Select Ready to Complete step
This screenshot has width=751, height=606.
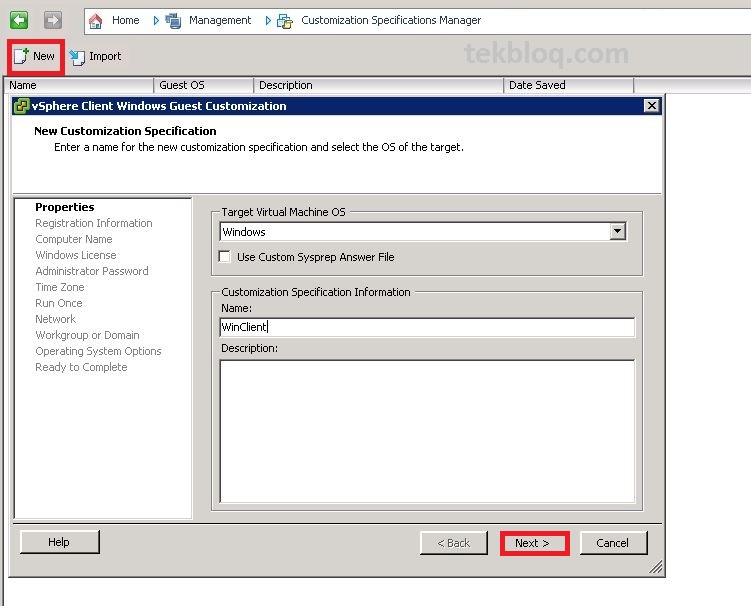click(81, 367)
